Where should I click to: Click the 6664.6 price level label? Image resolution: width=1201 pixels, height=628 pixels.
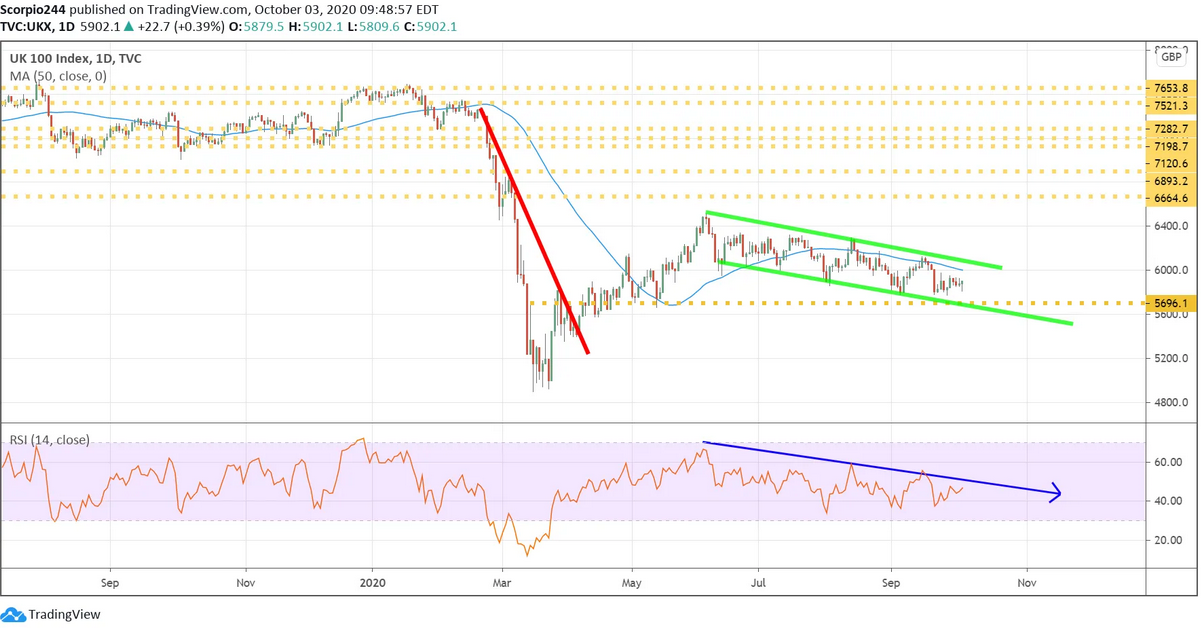1169,199
